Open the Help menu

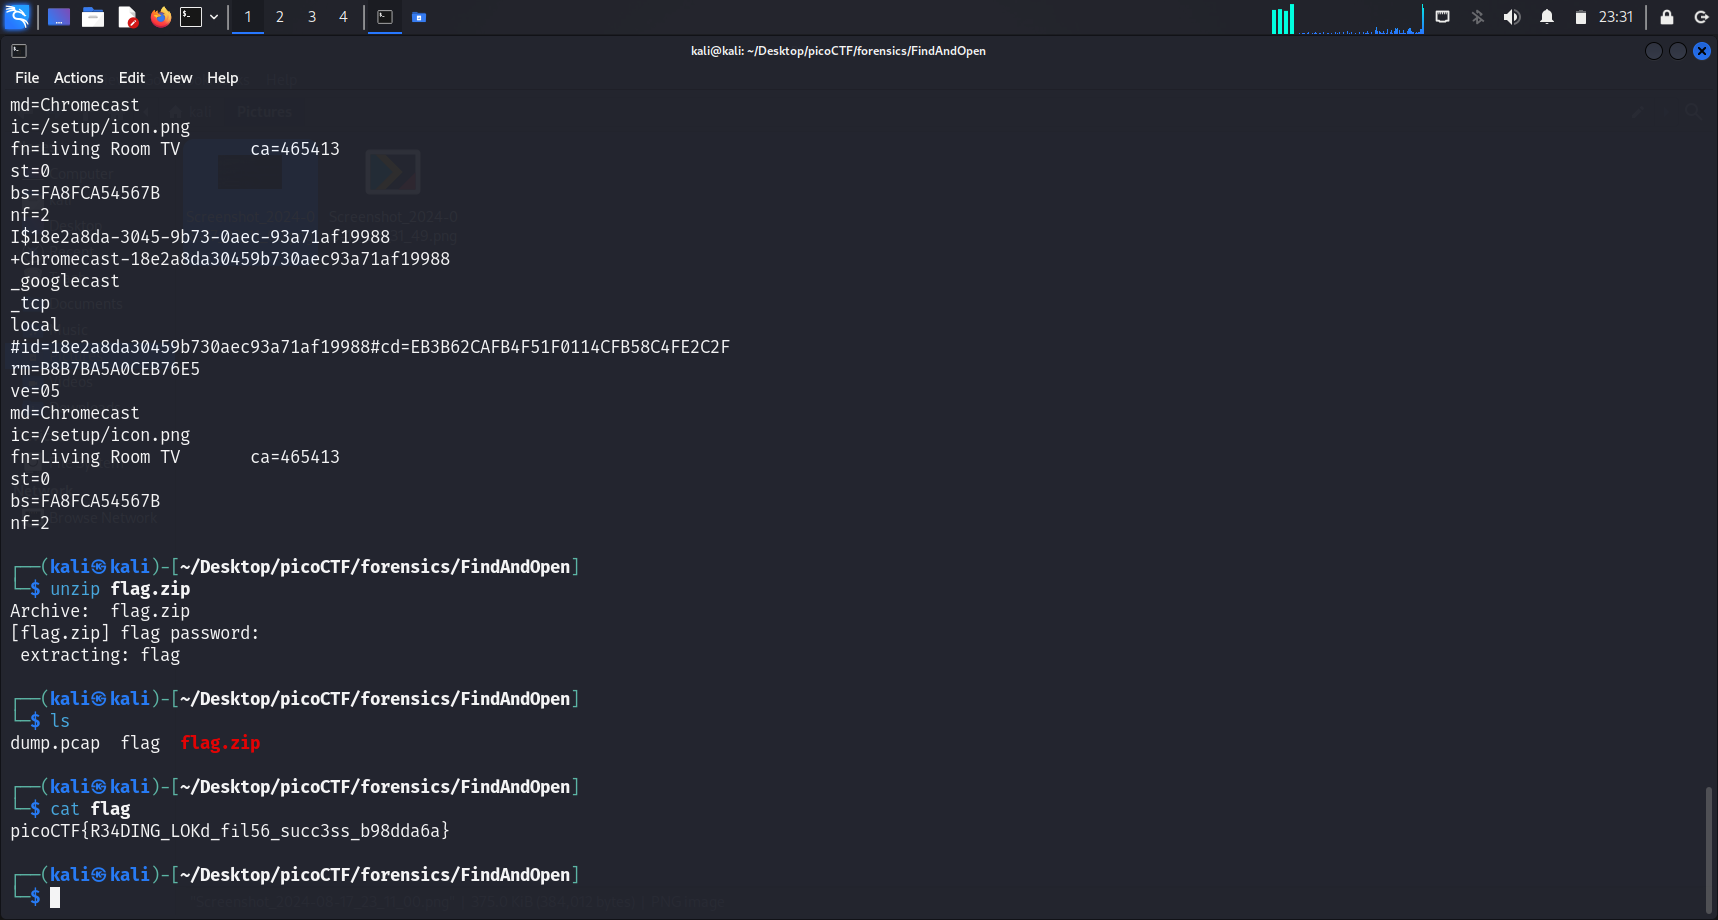click(x=222, y=78)
